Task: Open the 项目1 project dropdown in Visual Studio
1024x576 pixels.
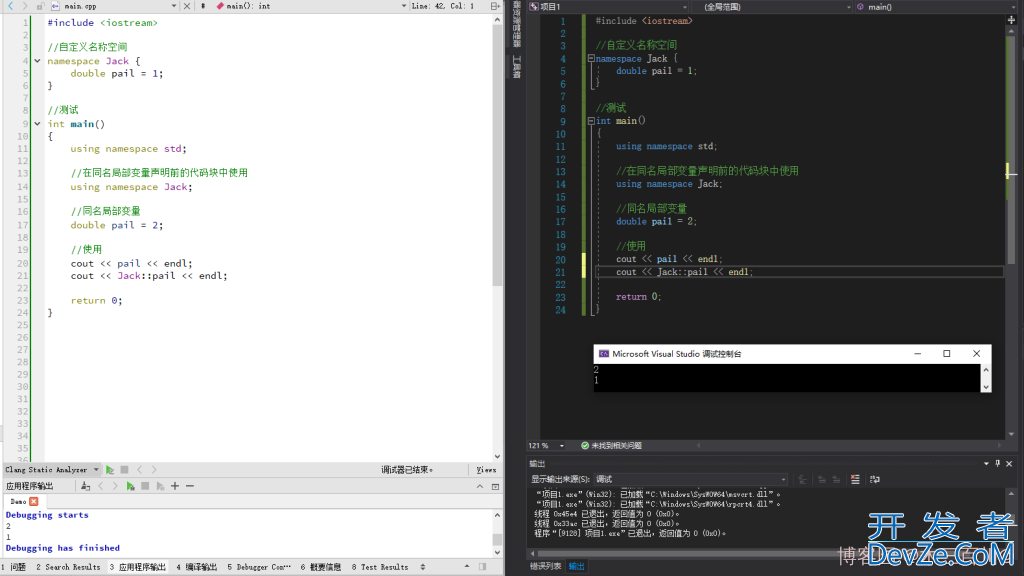Action: pyautogui.click(x=608, y=7)
